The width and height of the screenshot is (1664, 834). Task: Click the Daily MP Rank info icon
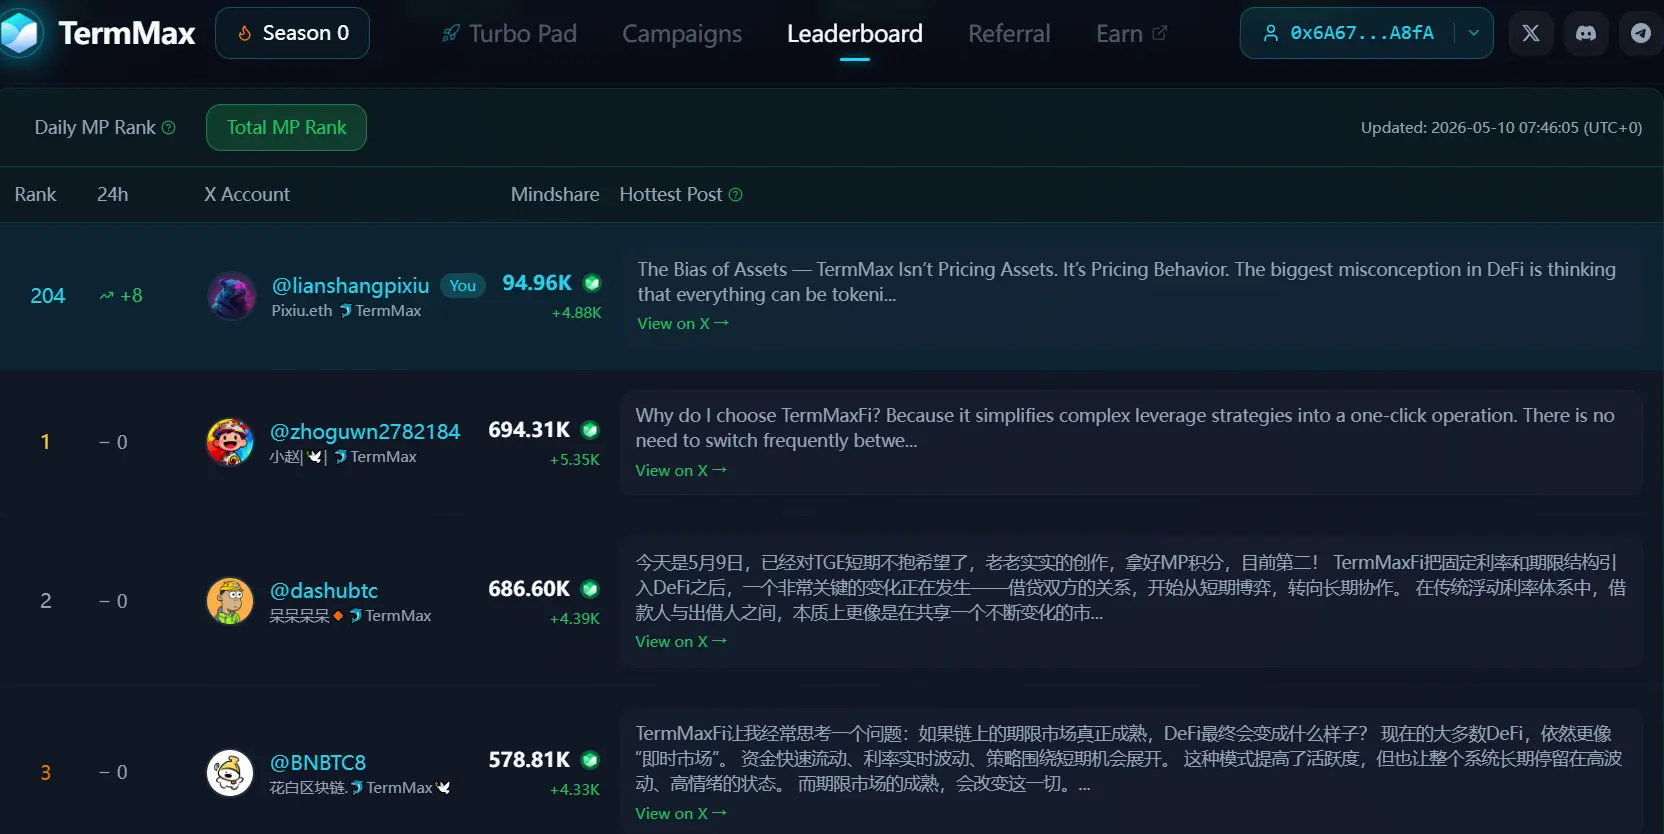tap(168, 127)
